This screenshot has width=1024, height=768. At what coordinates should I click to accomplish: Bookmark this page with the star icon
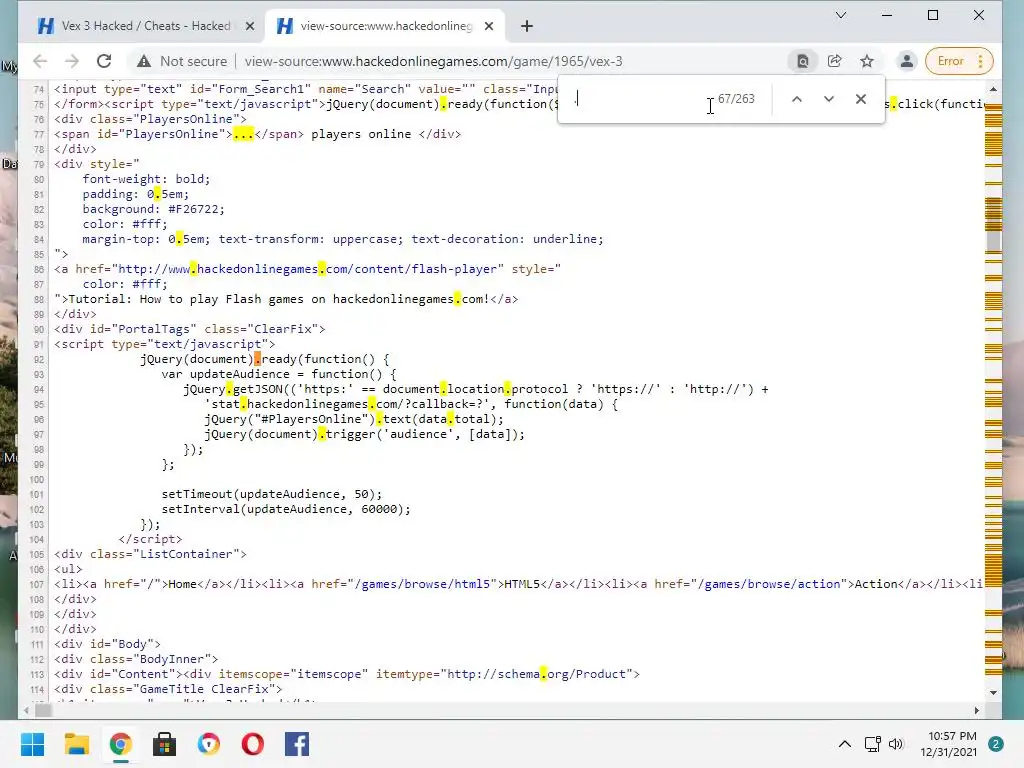click(867, 61)
